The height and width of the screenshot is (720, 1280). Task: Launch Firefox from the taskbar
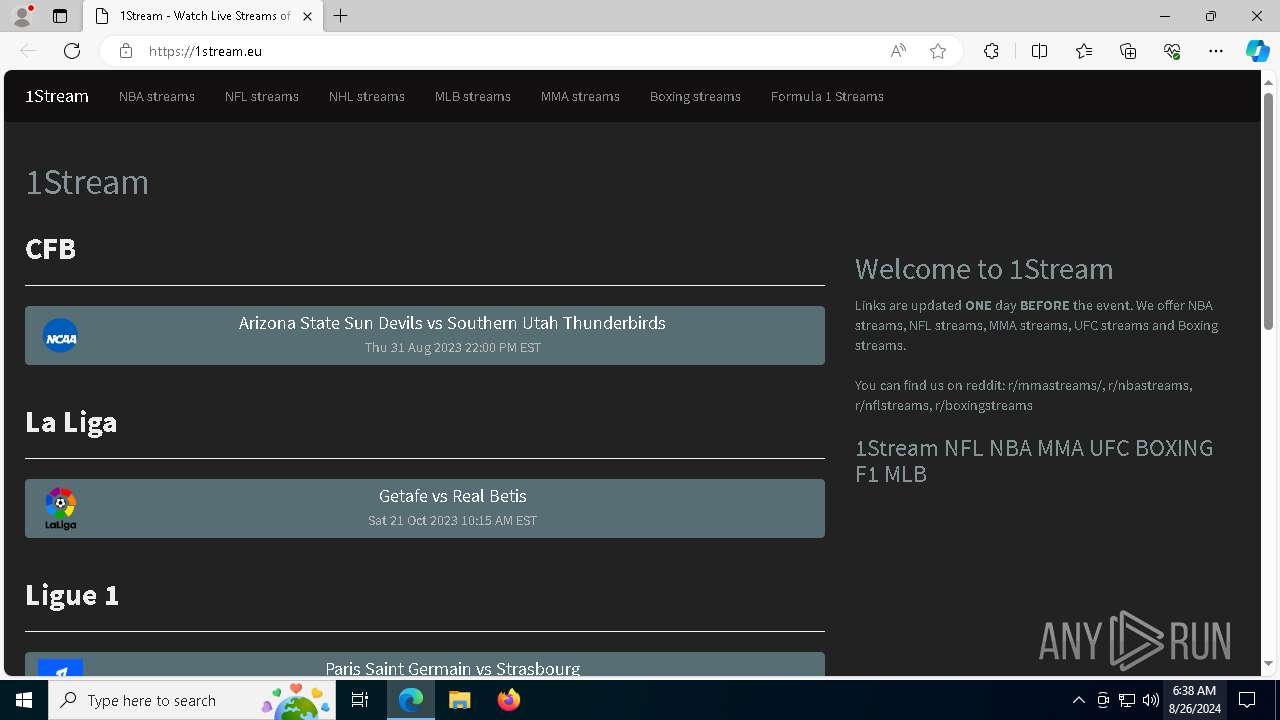click(509, 700)
